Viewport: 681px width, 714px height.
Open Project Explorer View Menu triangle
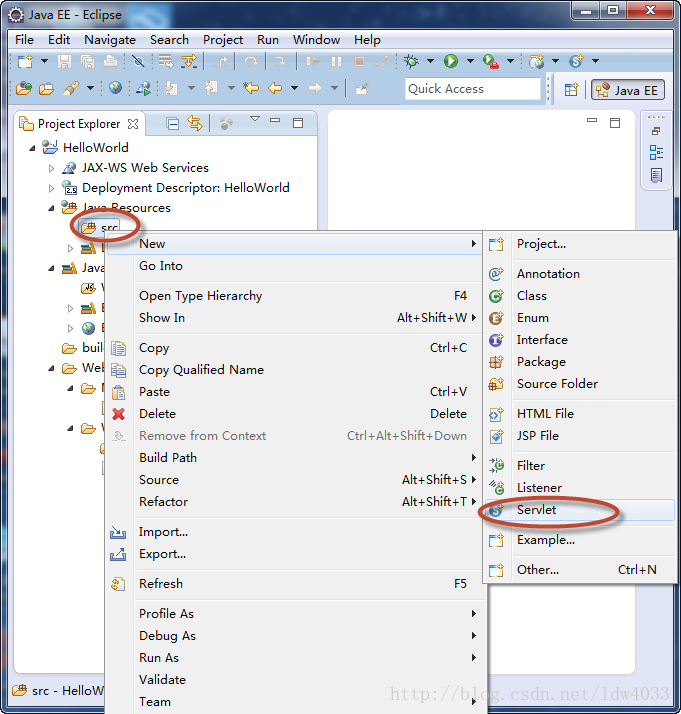[255, 119]
